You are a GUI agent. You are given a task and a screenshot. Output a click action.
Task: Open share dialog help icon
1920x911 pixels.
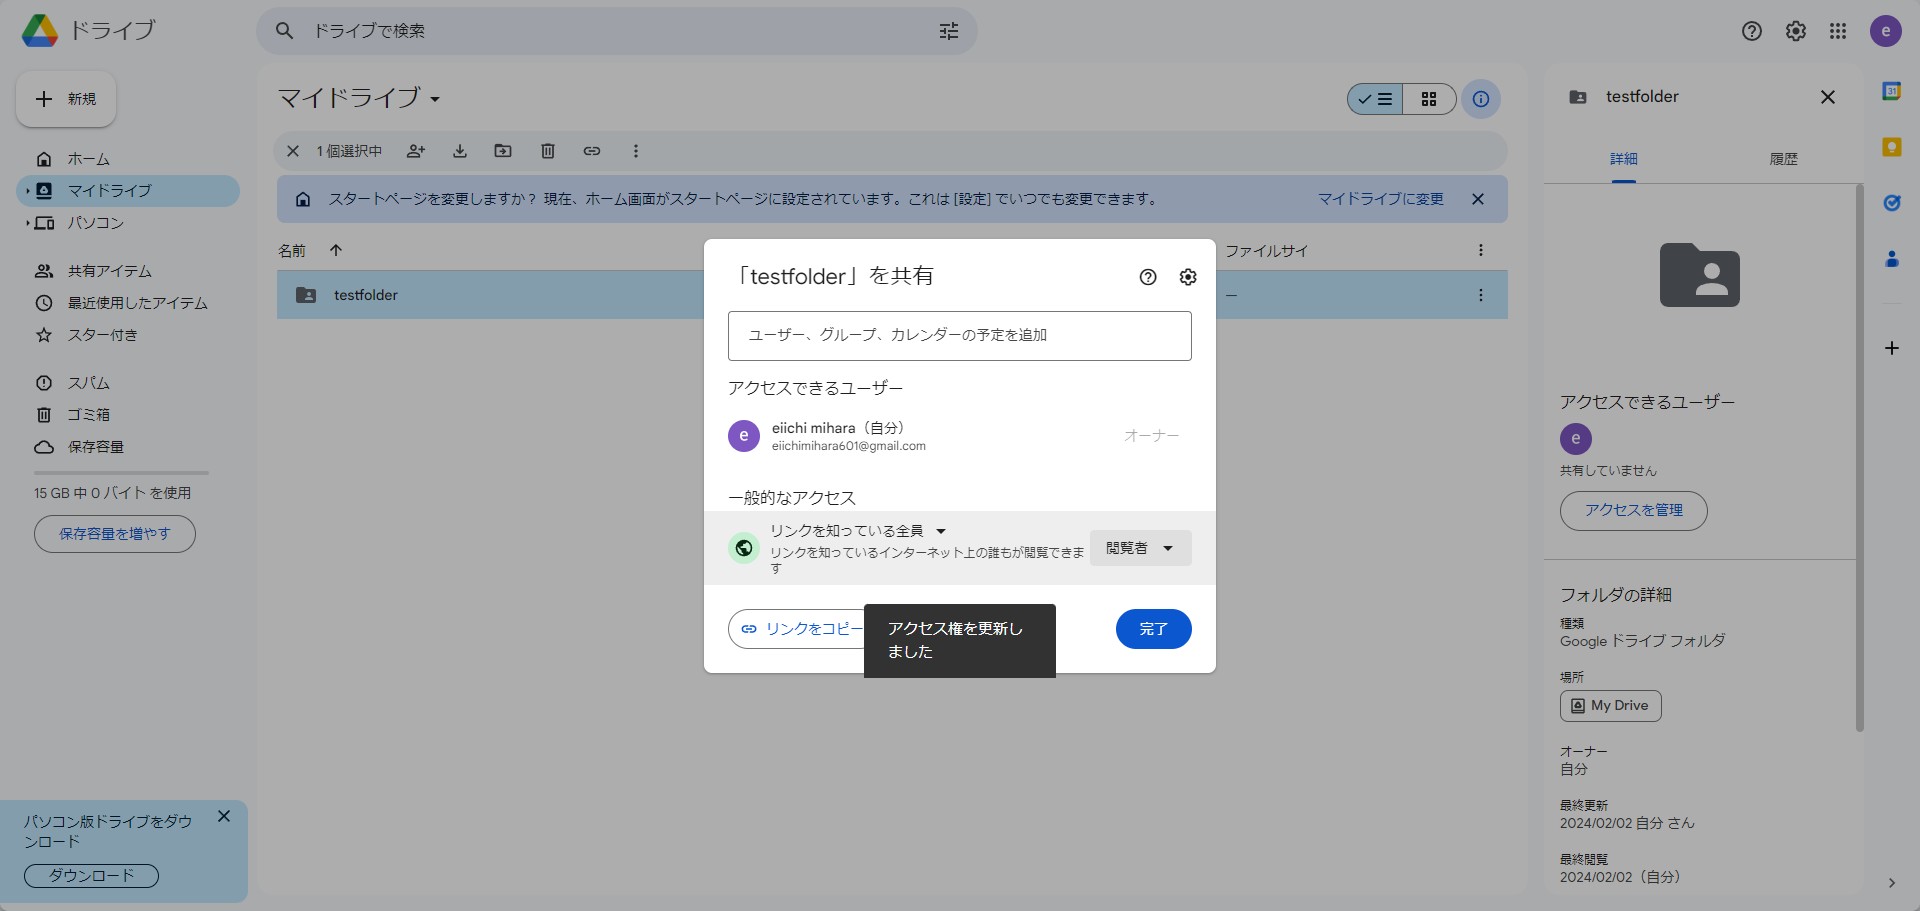(1148, 277)
